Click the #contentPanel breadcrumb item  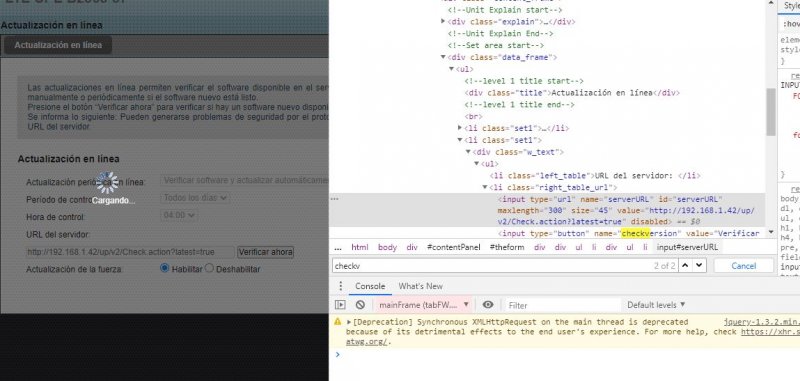click(454, 247)
